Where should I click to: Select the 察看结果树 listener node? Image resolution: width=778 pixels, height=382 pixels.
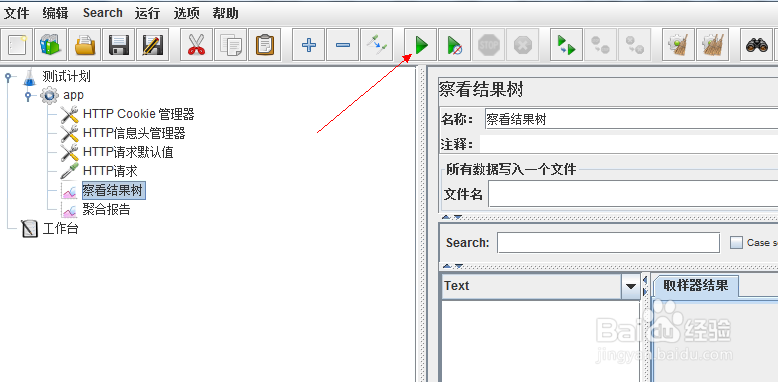click(x=114, y=190)
